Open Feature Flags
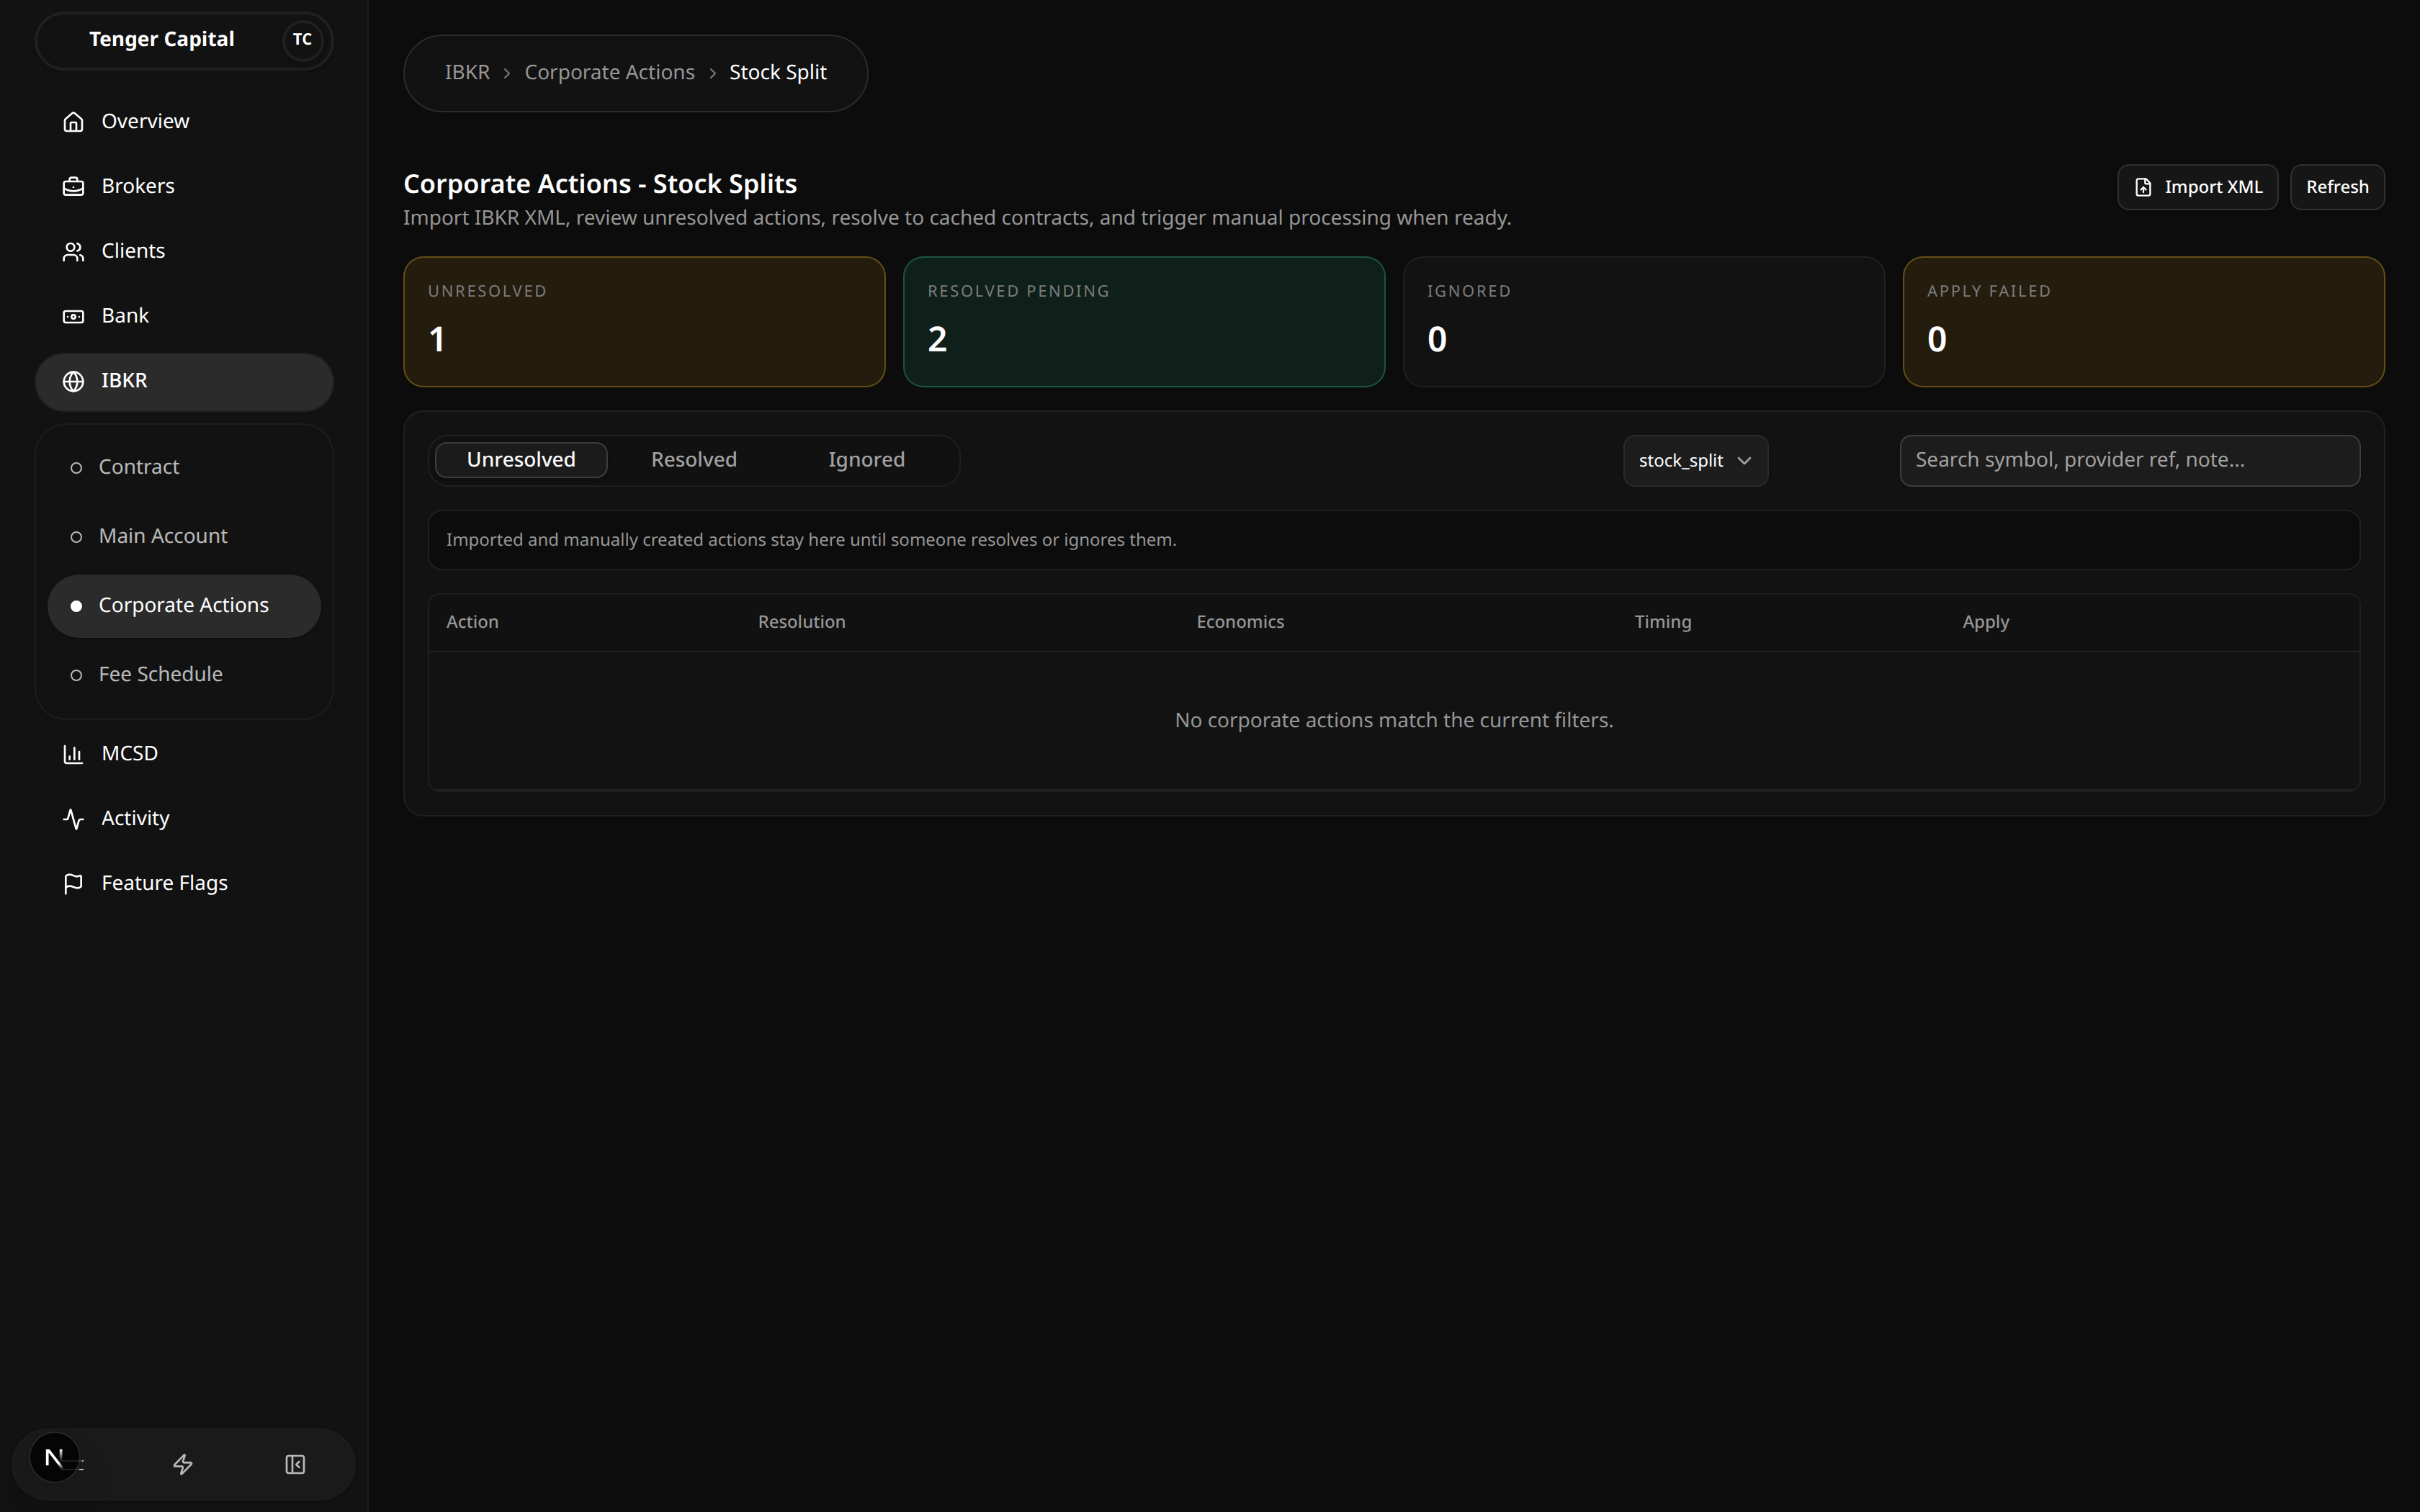The image size is (2420, 1512). point(184,884)
